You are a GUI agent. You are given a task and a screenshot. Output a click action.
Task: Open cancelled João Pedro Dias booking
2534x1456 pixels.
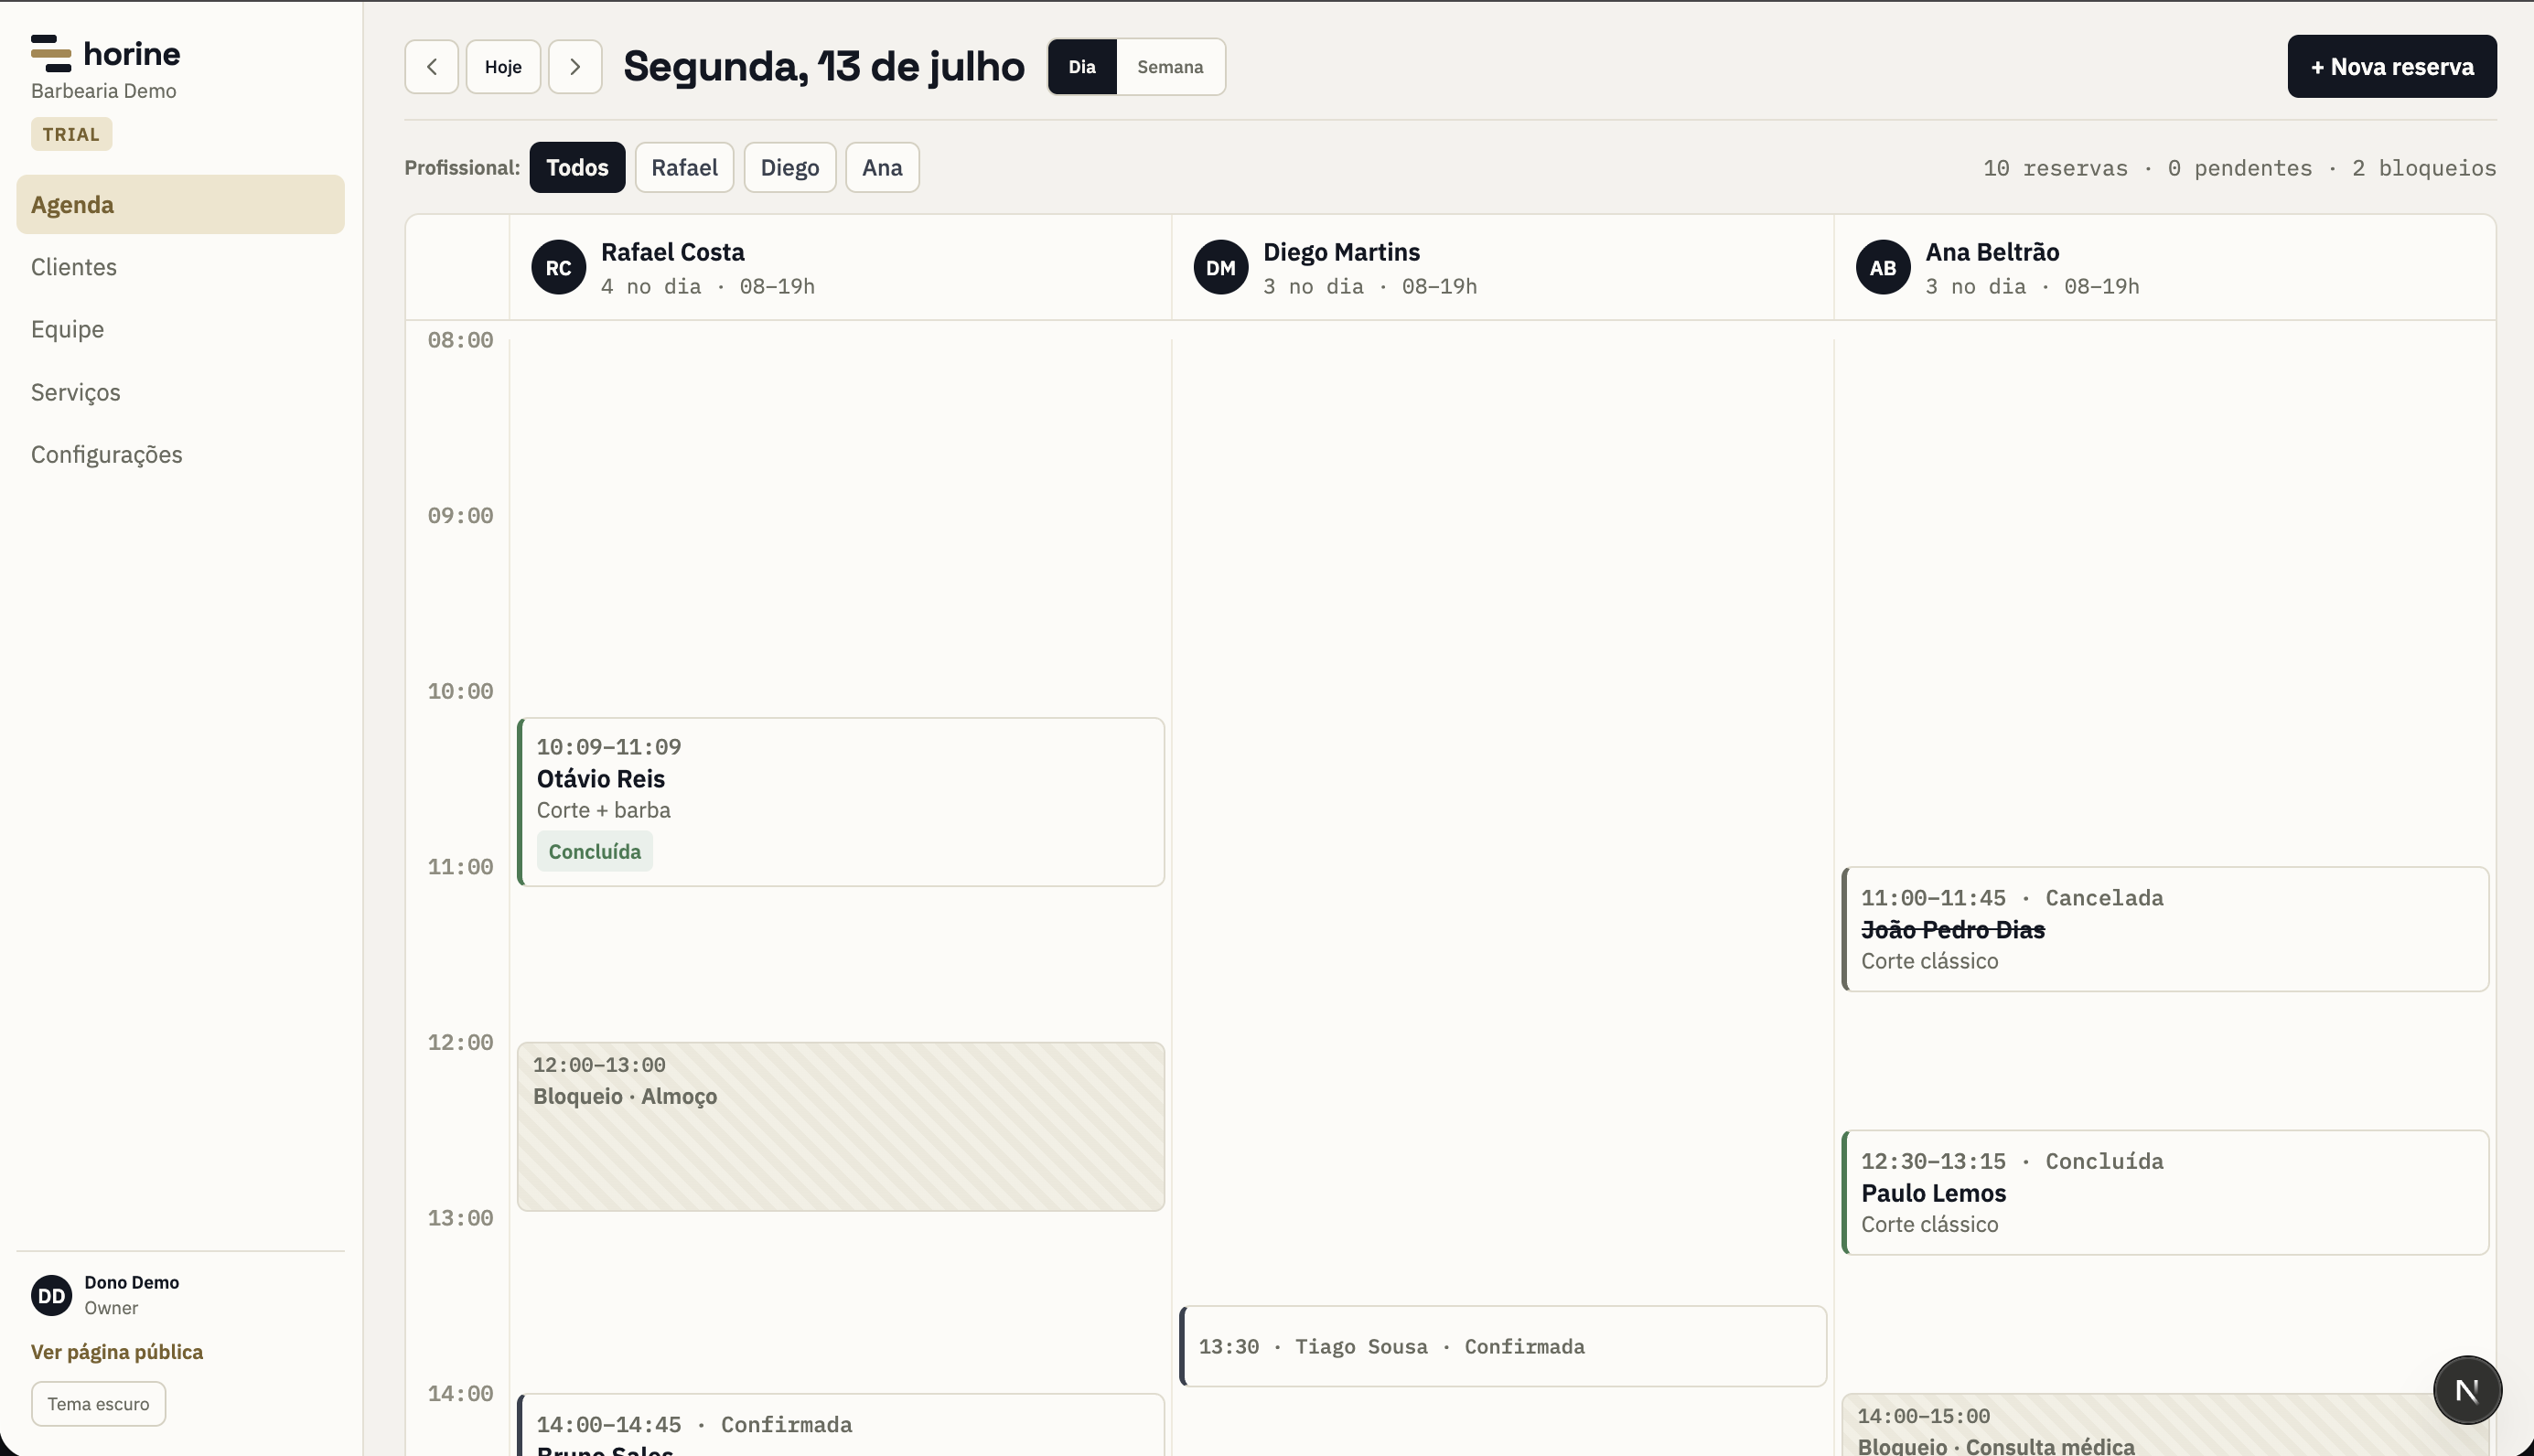[2164, 929]
